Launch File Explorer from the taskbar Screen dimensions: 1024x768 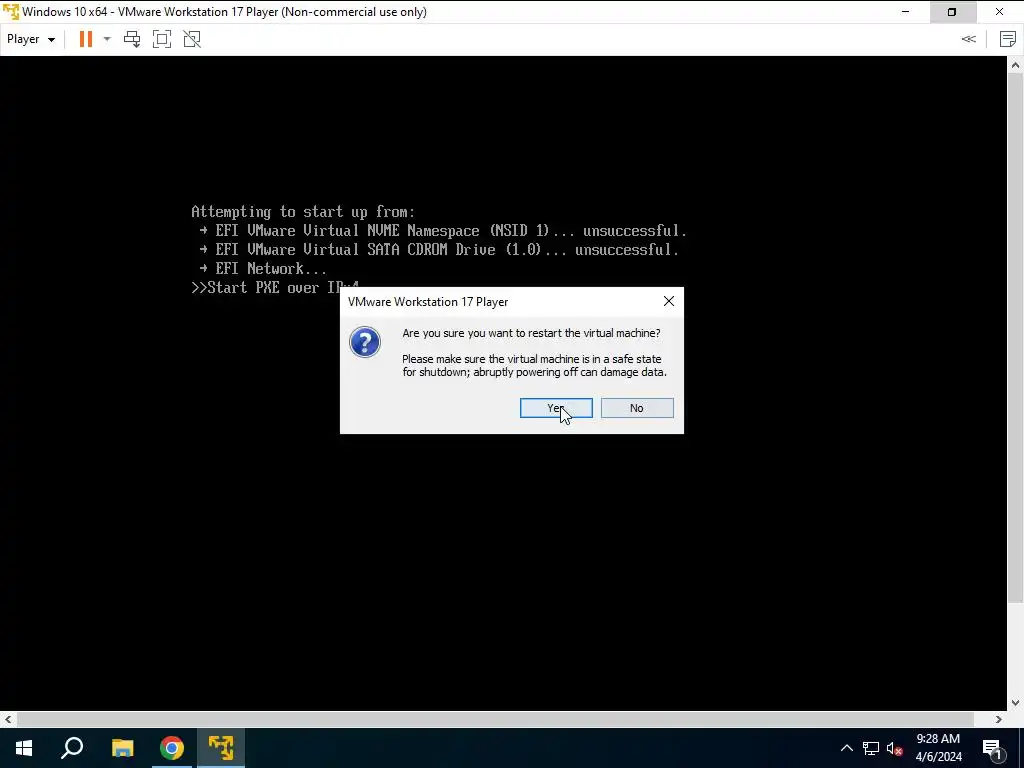[122, 748]
